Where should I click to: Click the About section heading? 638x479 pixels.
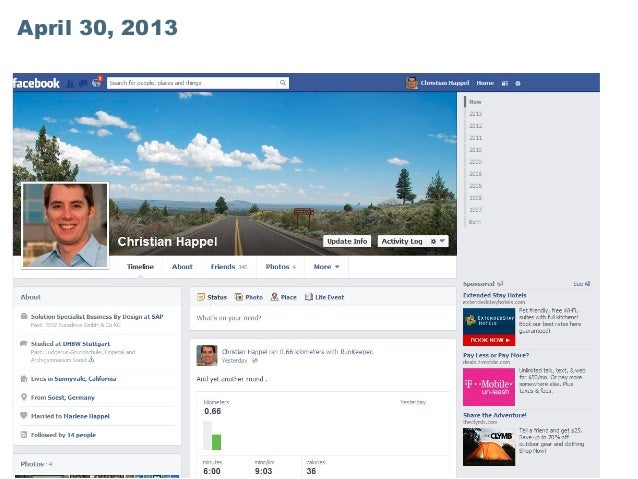[31, 297]
